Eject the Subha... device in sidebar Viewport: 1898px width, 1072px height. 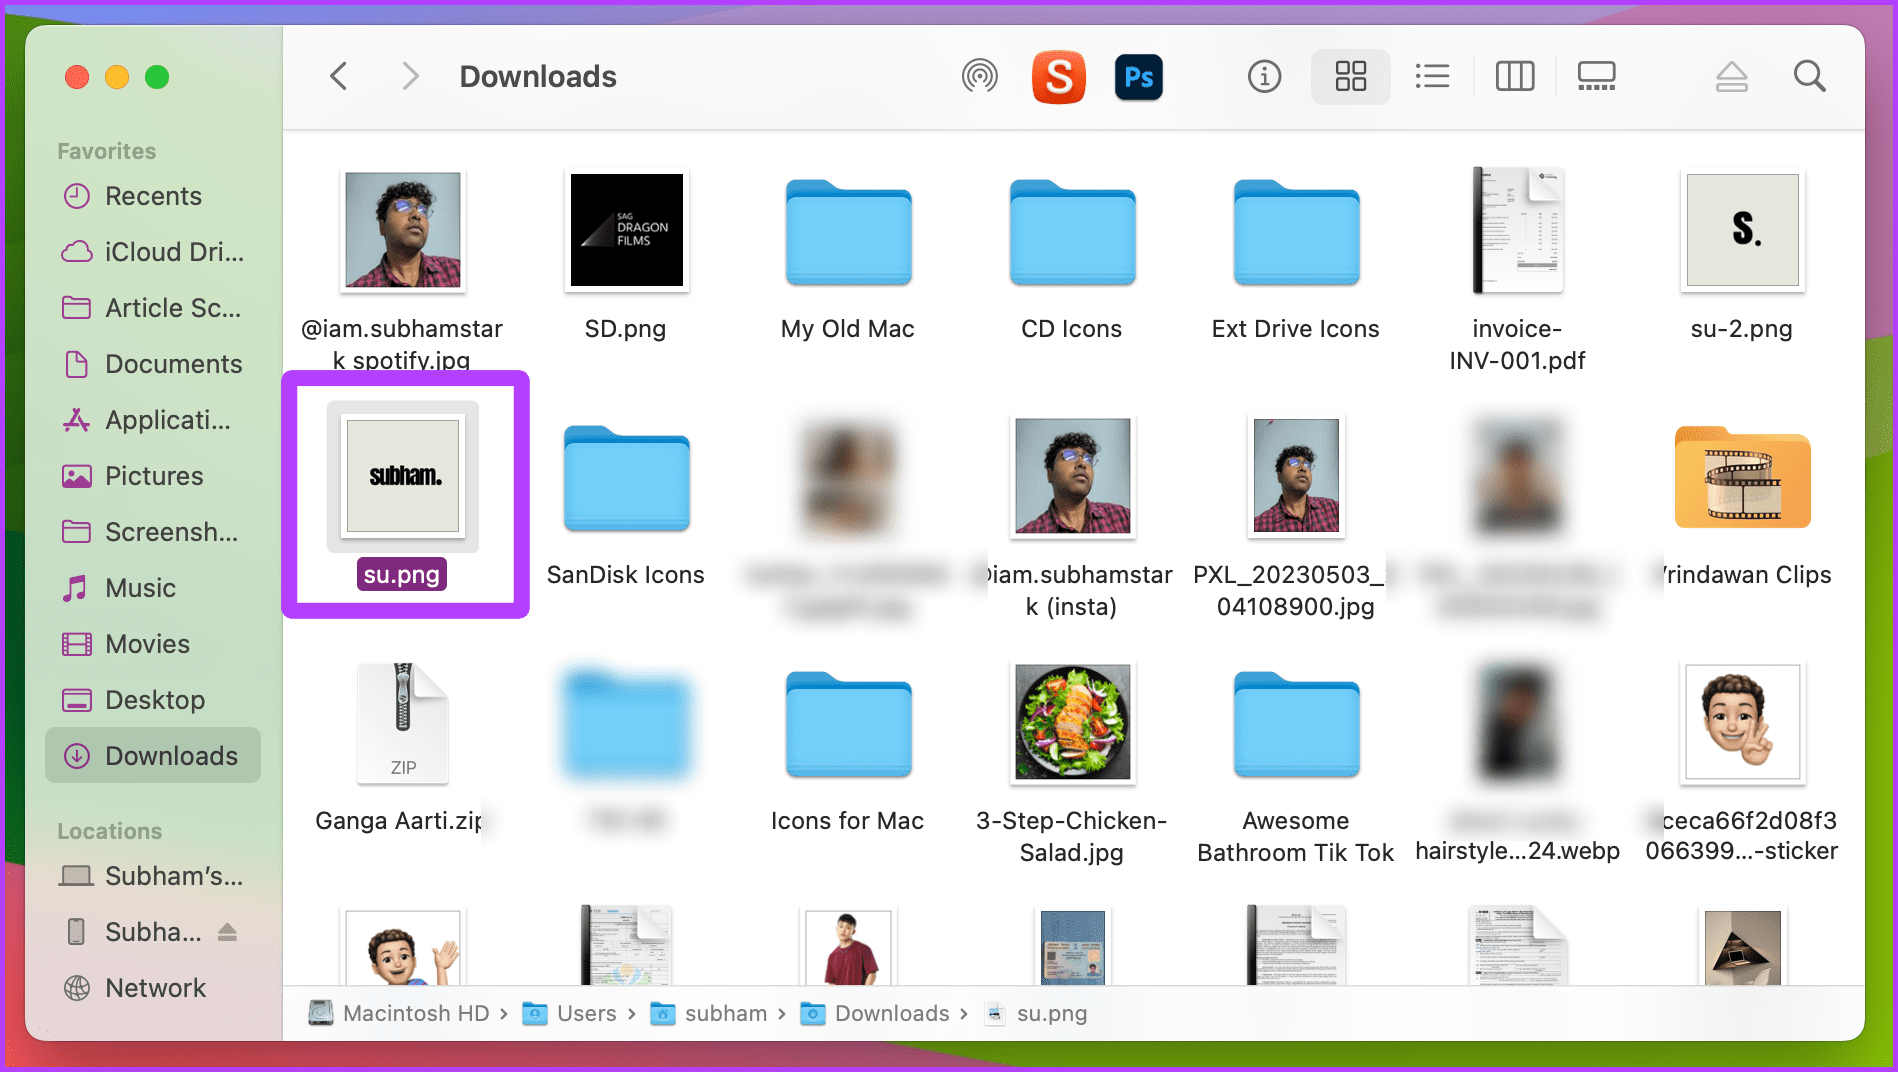pos(228,932)
